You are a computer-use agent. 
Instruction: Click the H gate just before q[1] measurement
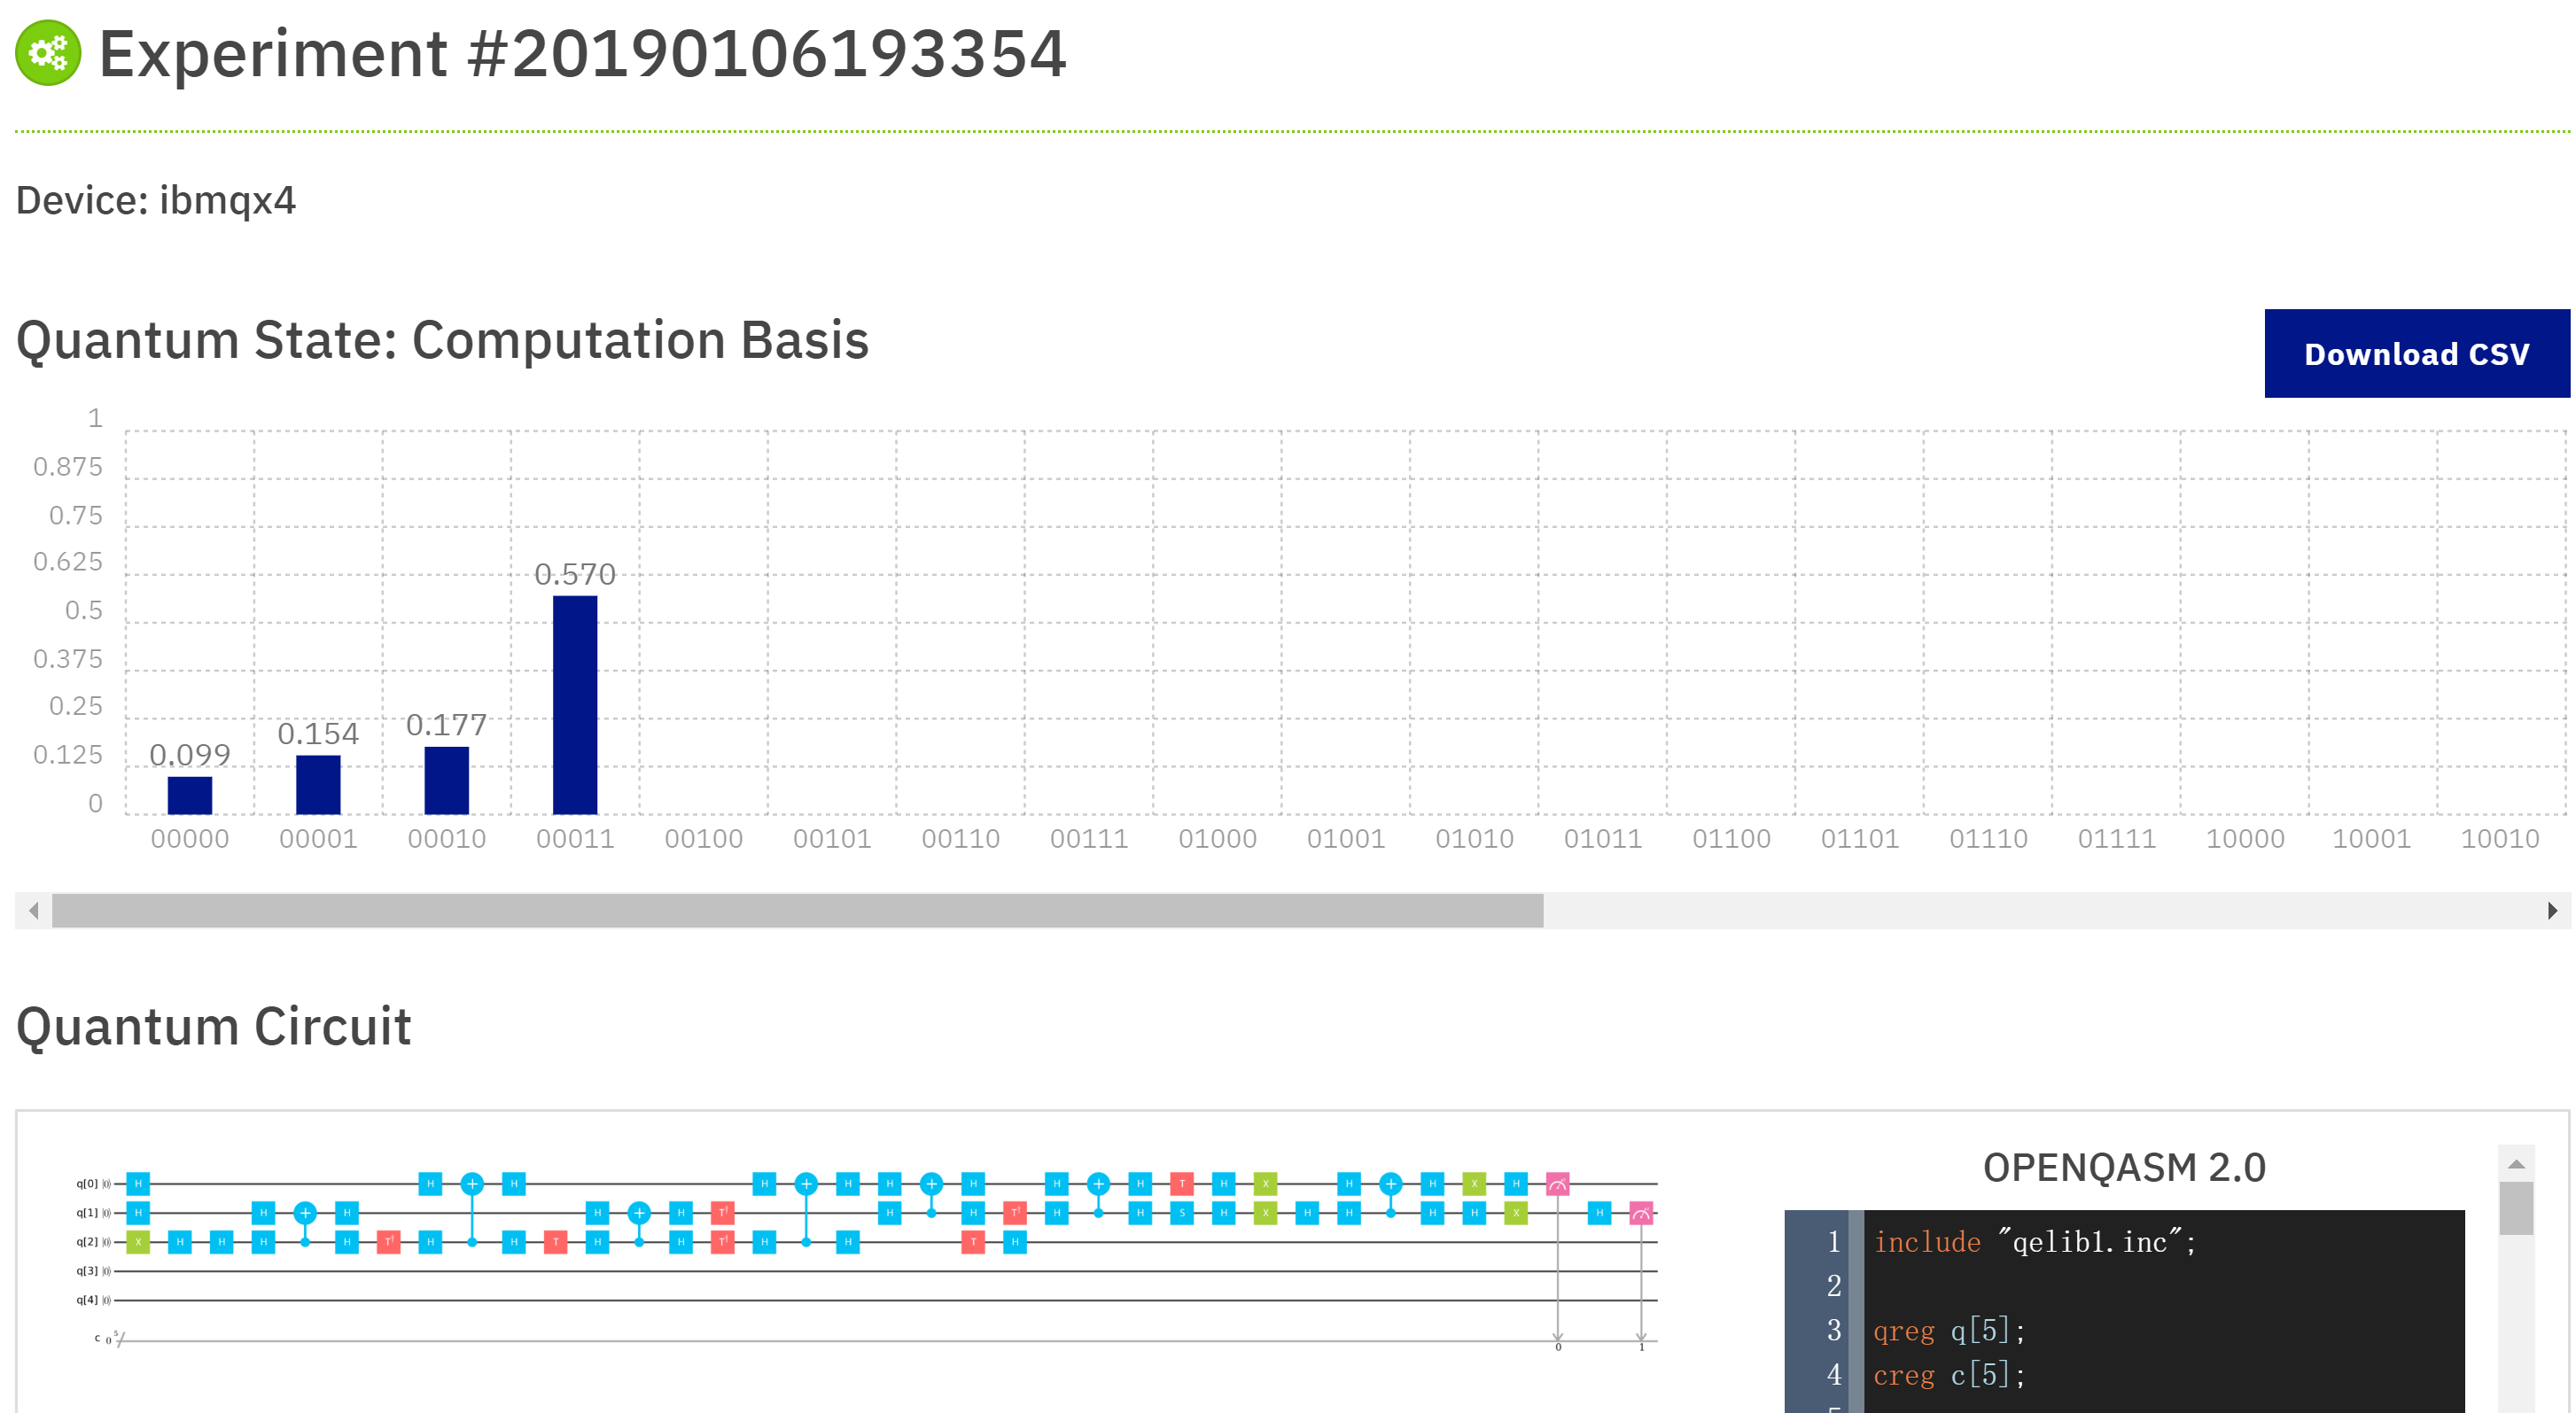click(1599, 1213)
